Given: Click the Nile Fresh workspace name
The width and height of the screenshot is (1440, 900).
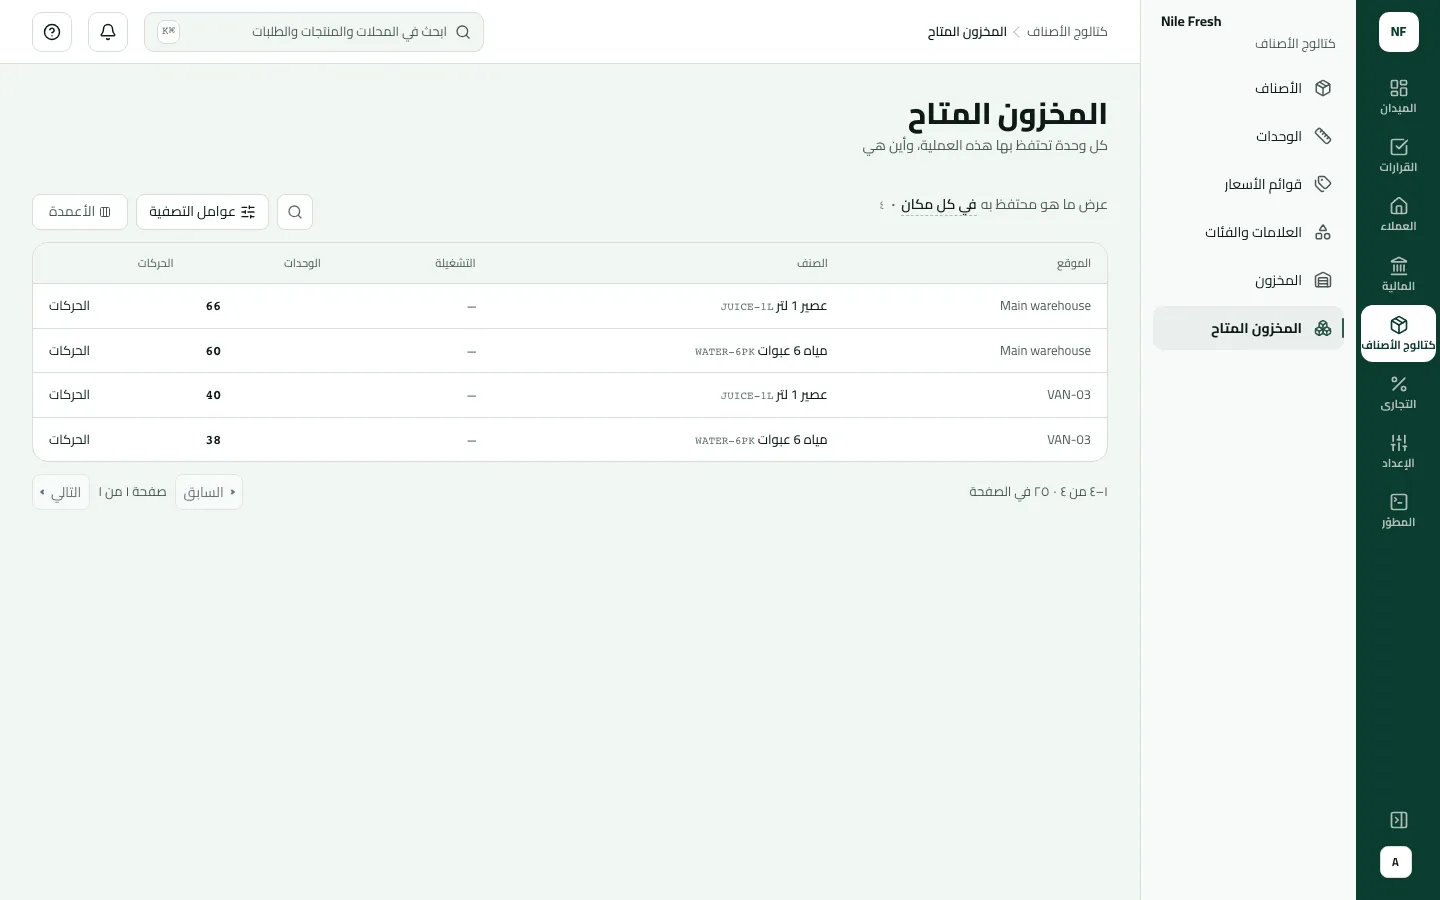Looking at the screenshot, I should pos(1191,21).
